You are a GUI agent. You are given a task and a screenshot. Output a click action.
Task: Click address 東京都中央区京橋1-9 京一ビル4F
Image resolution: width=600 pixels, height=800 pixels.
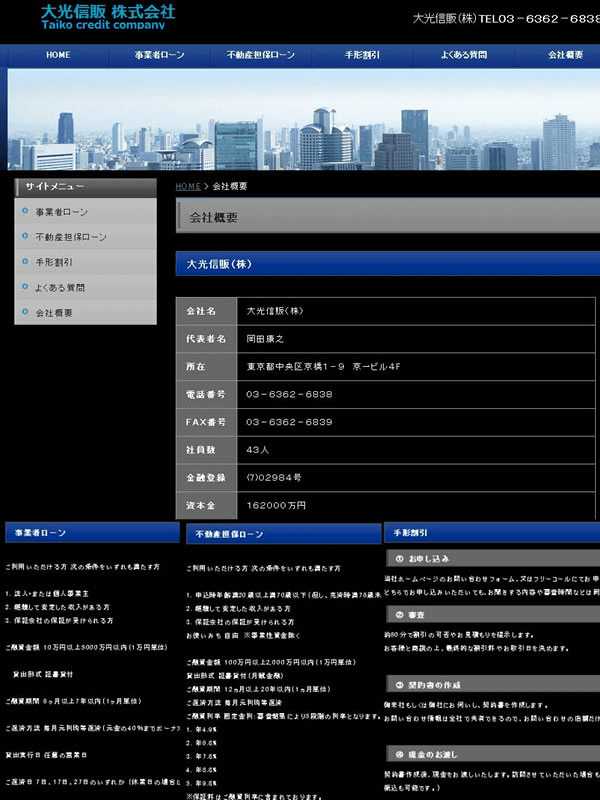[x=323, y=366]
